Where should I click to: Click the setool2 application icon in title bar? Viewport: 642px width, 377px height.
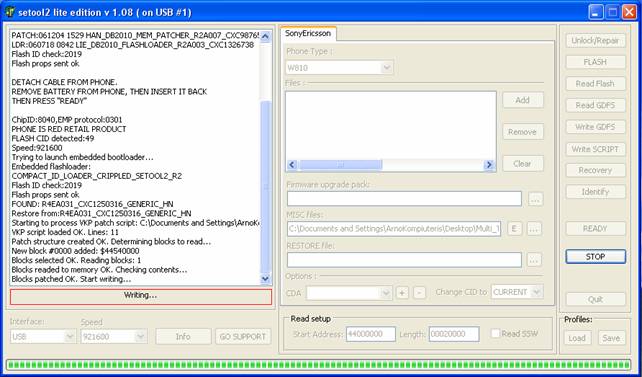coord(9,12)
